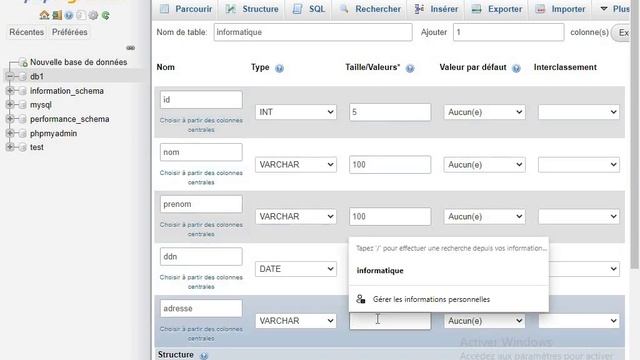Image resolution: width=640 pixels, height=360 pixels.
Task: Click the Valeur par défaut help icon
Action: 516,68
